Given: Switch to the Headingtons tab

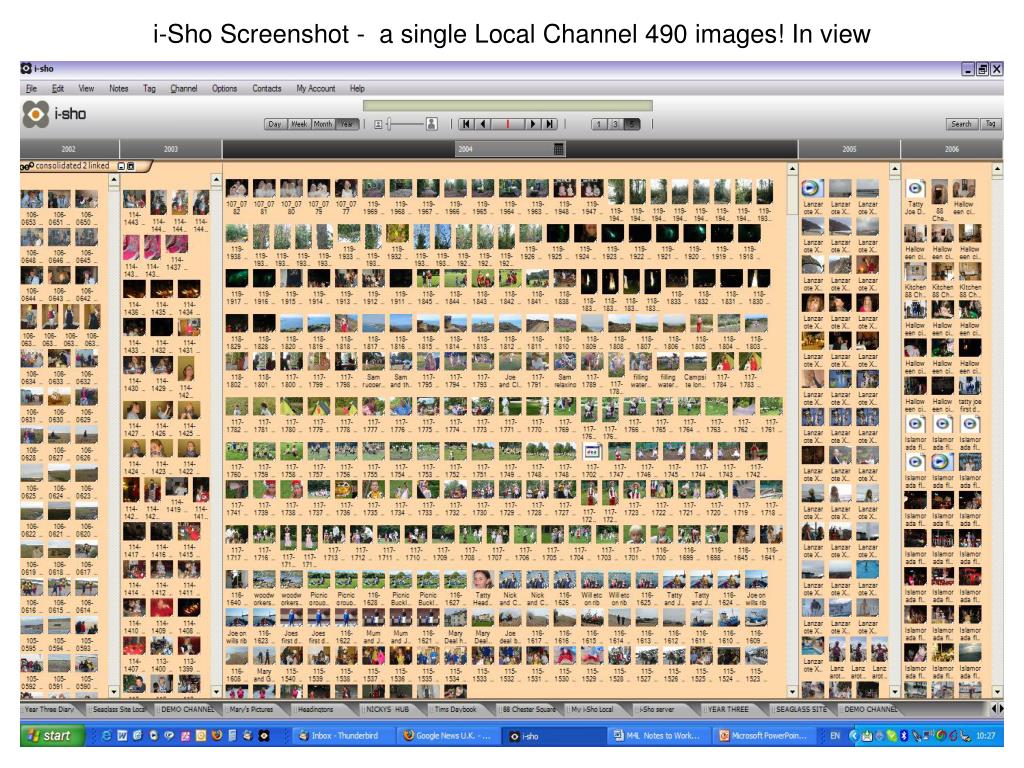Looking at the screenshot, I should click(x=316, y=709).
